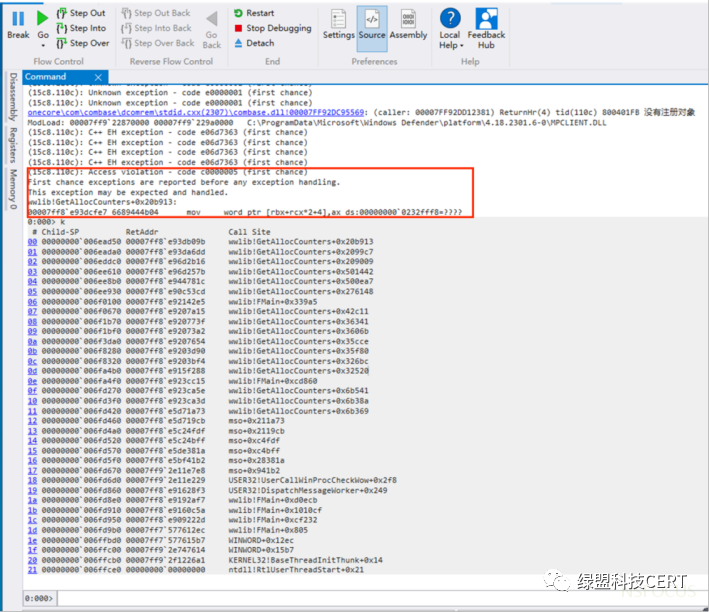Viewport: 709px width, 612px height.
Task: Click the Go Back arrow icon
Action: click(x=212, y=19)
